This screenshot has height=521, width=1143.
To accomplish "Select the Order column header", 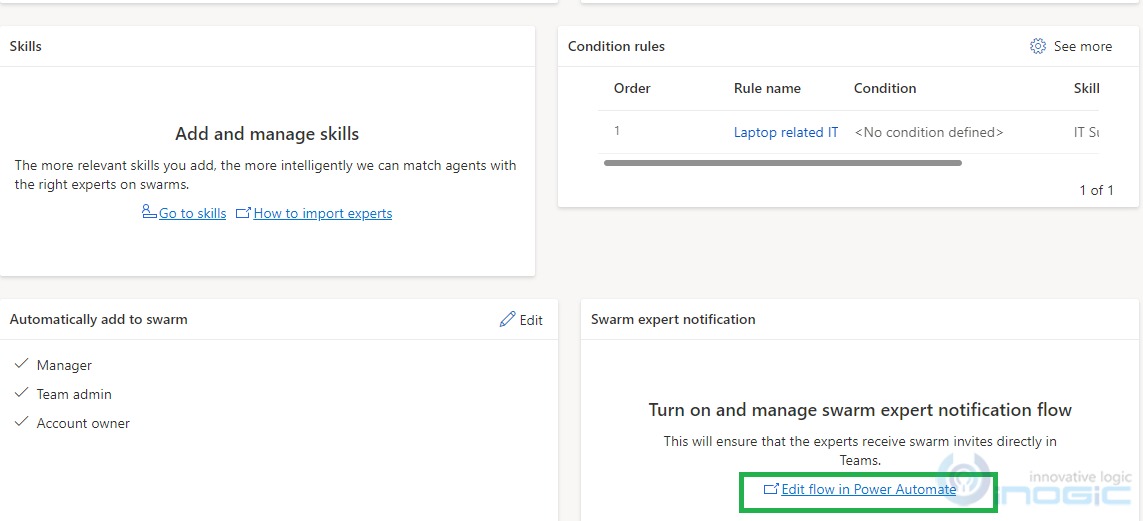I will (632, 89).
